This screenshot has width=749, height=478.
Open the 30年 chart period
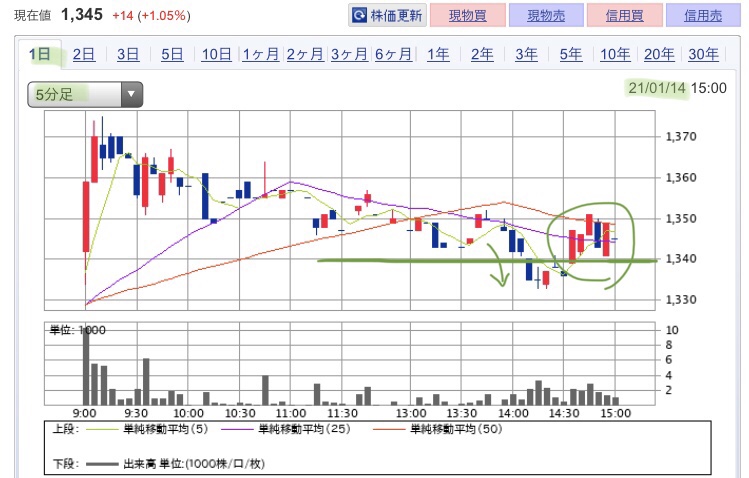(x=703, y=54)
